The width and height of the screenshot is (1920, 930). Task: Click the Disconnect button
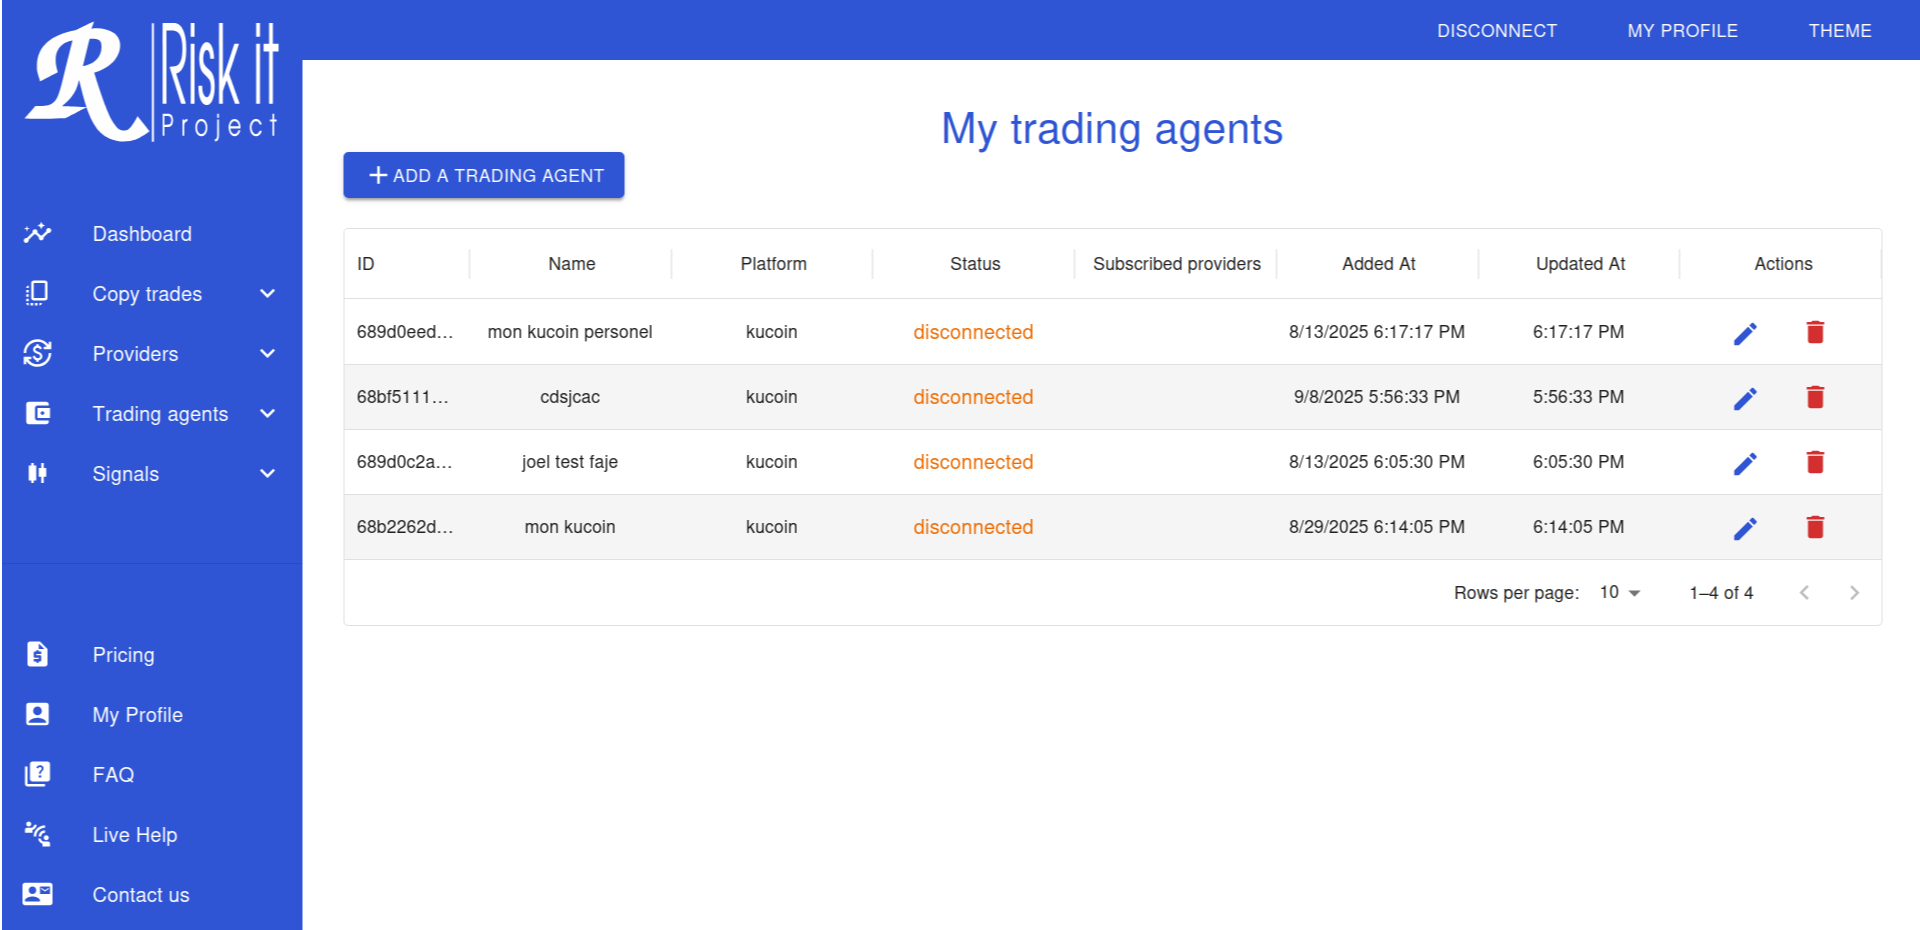[x=1497, y=31]
